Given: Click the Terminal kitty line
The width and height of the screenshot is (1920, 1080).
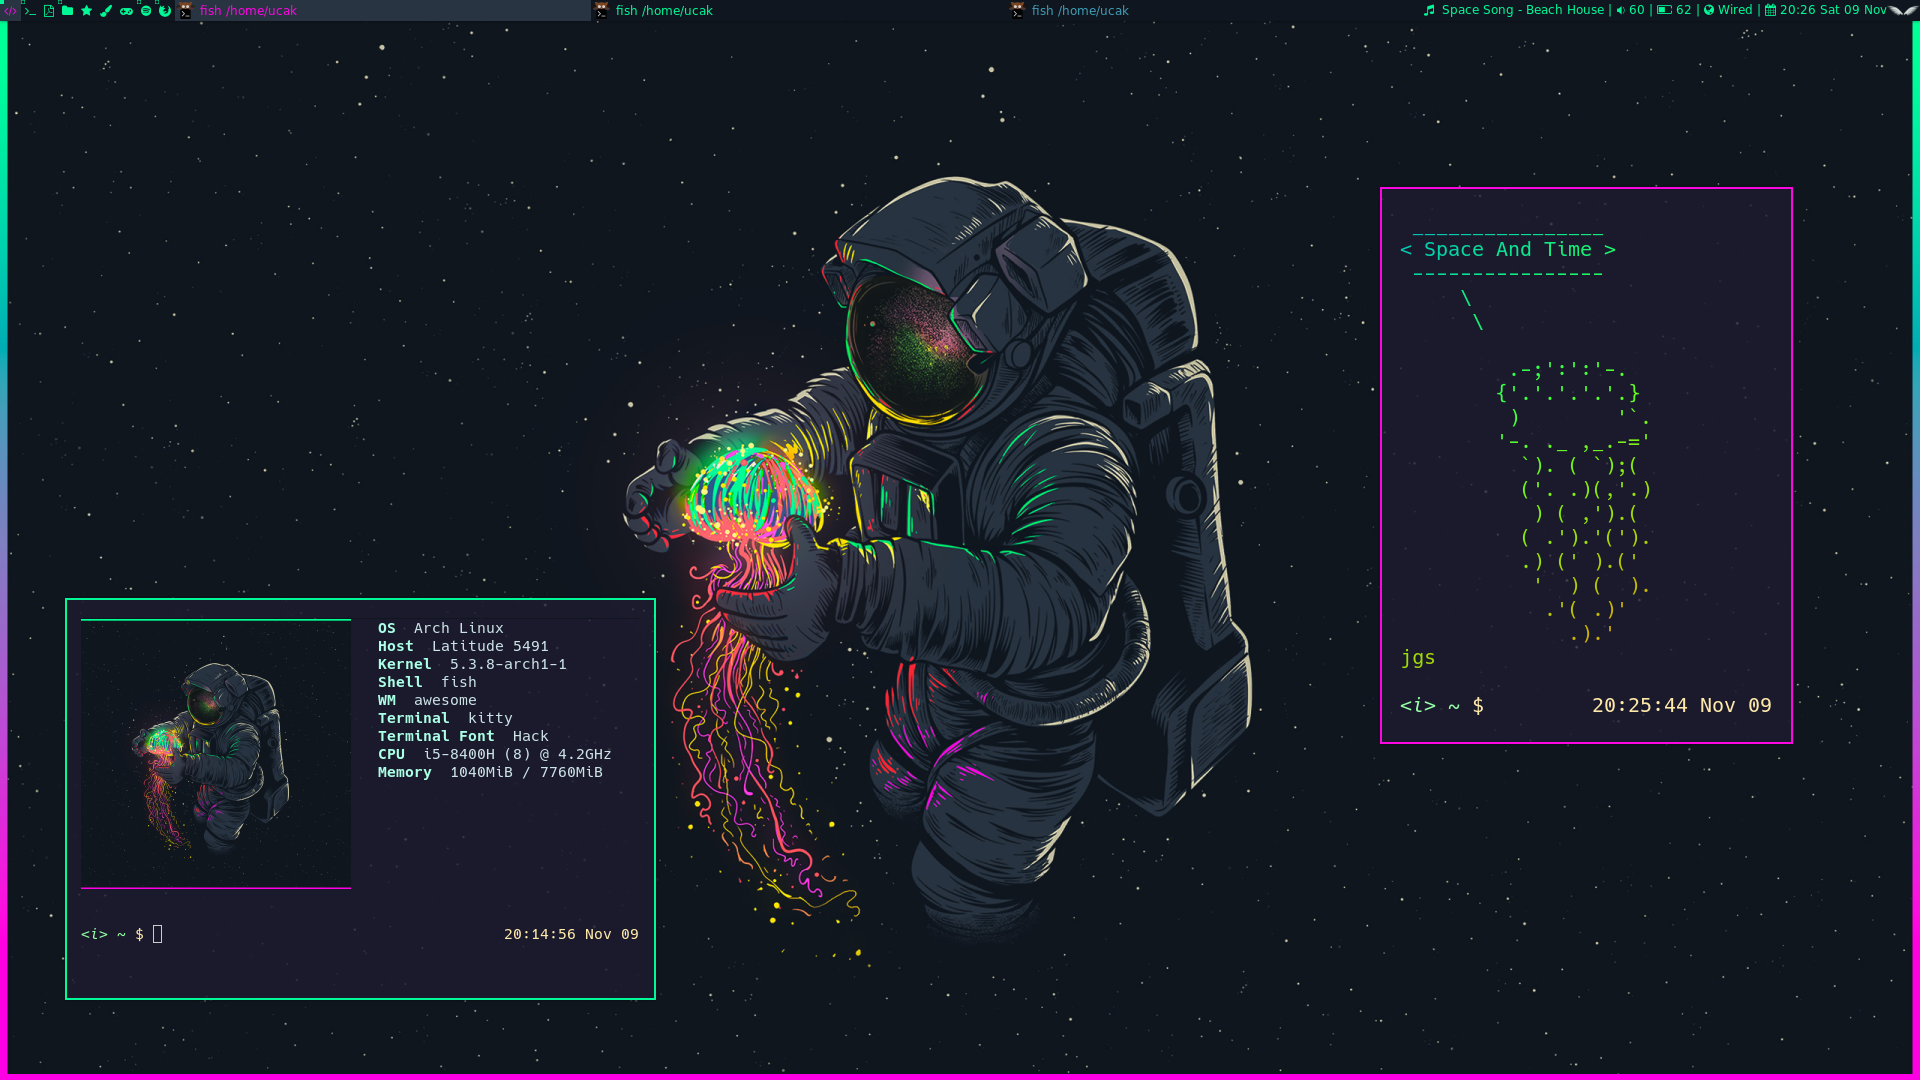Looking at the screenshot, I should click(x=445, y=718).
